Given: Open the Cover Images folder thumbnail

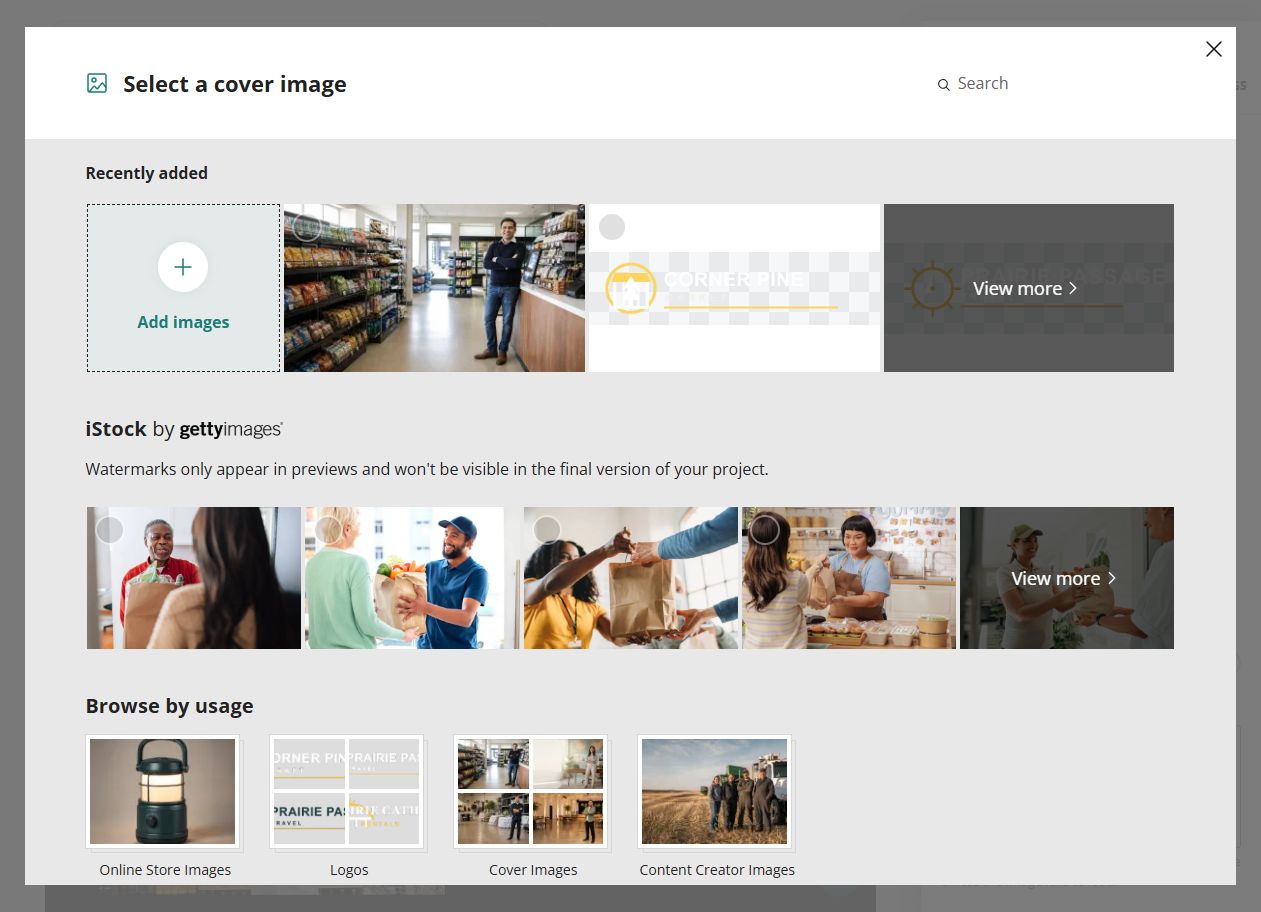Looking at the screenshot, I should (x=531, y=792).
